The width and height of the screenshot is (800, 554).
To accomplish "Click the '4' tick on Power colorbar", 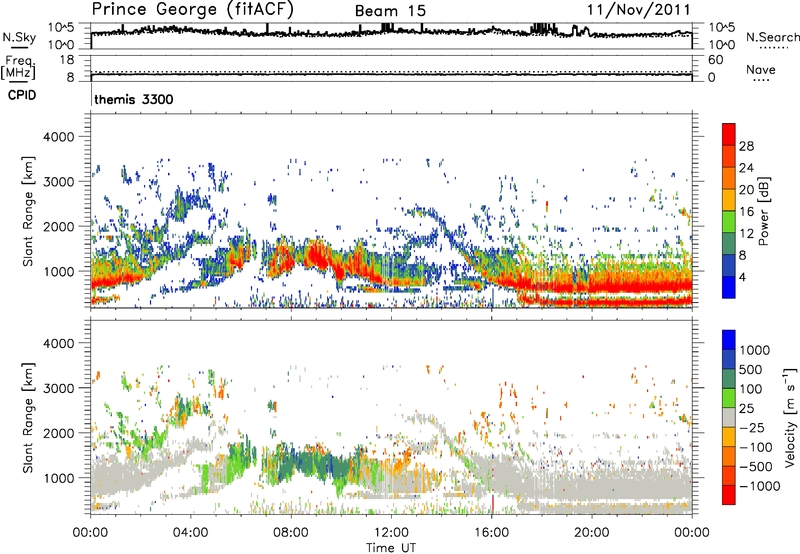I will pos(742,278).
